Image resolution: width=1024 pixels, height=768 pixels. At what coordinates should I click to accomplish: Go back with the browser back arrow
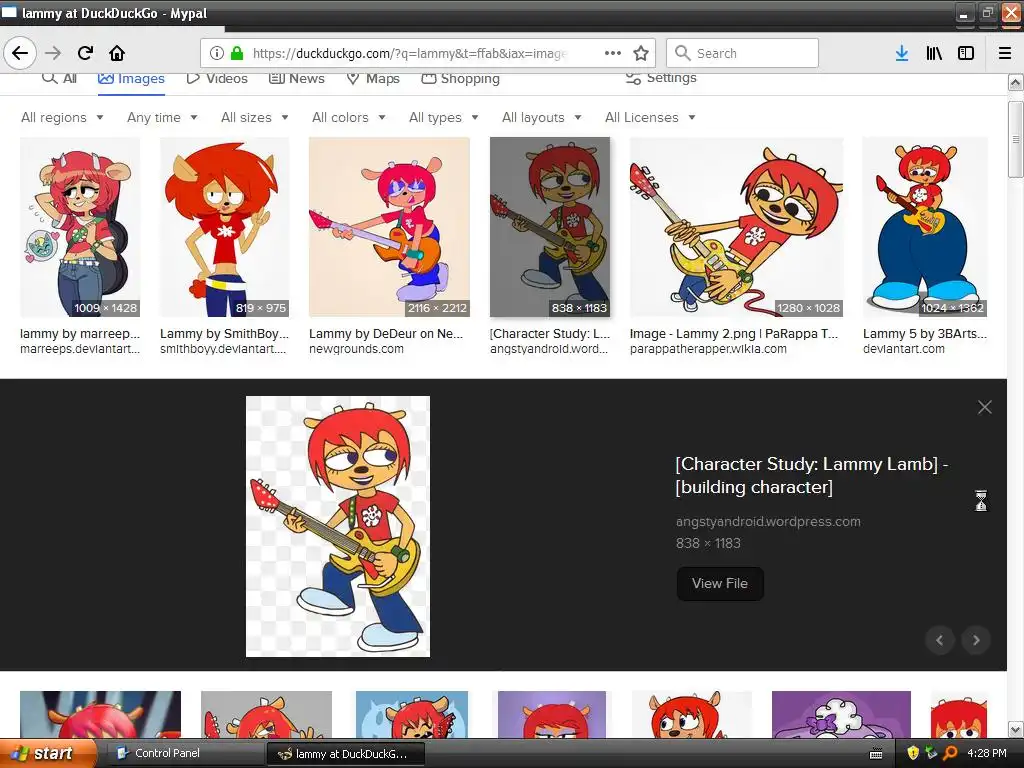20,53
